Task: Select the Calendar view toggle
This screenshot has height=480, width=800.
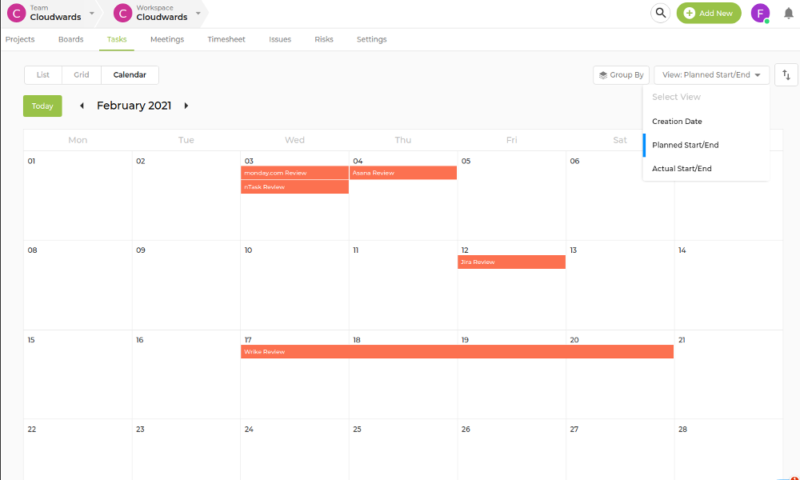Action: click(129, 75)
